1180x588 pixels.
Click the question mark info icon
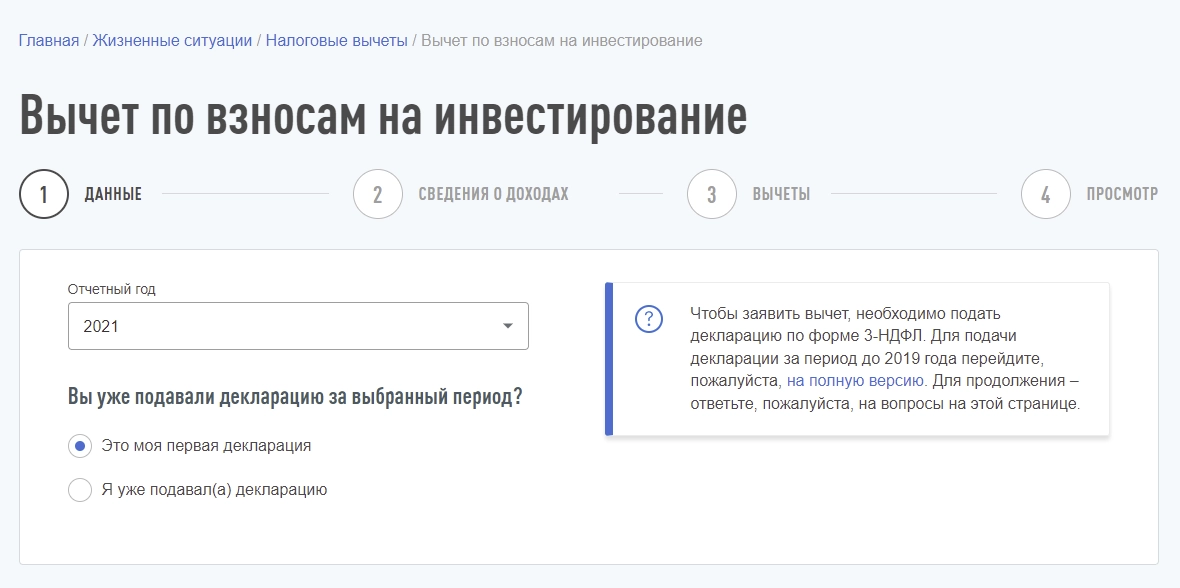(x=649, y=318)
